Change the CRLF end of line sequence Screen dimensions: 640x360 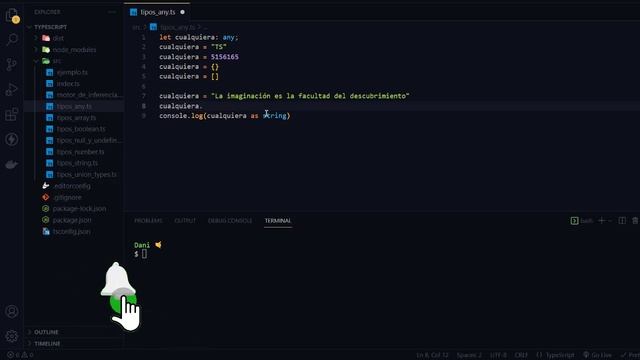pyautogui.click(x=521, y=355)
